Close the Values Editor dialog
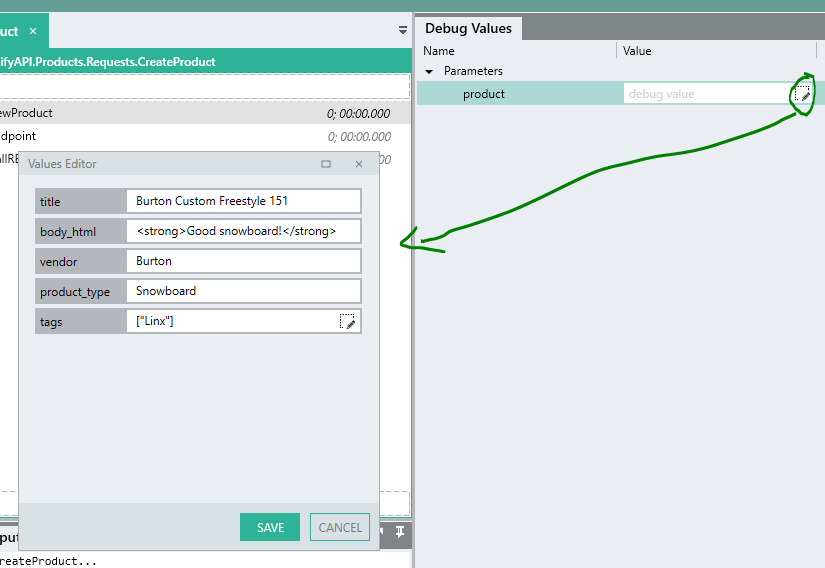The width and height of the screenshot is (825, 568). 359,164
